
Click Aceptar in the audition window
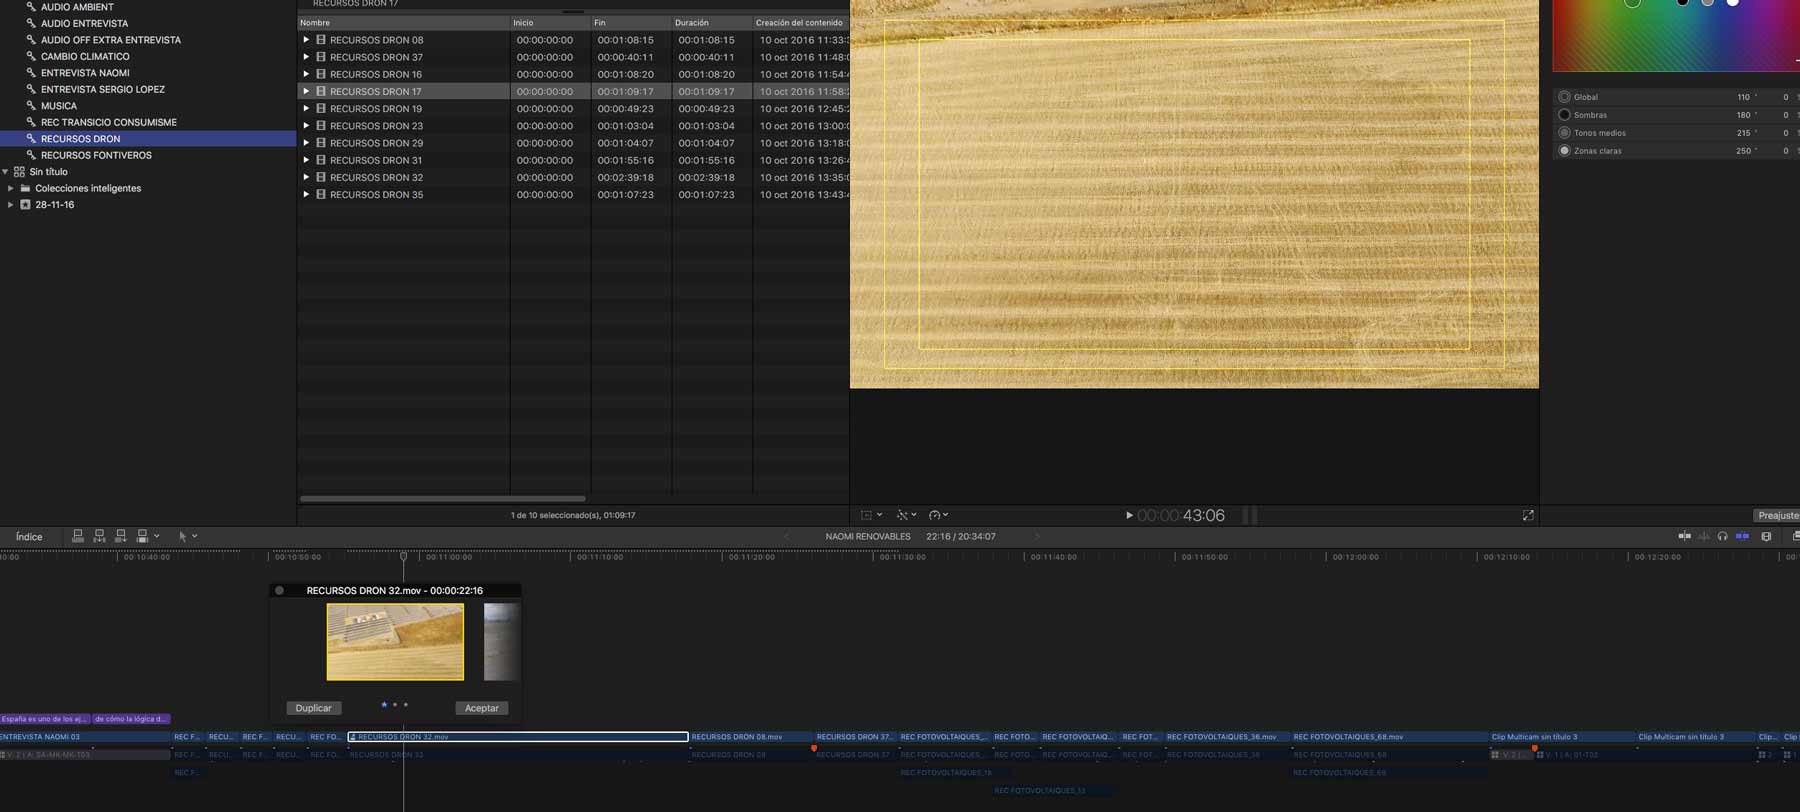coord(481,708)
